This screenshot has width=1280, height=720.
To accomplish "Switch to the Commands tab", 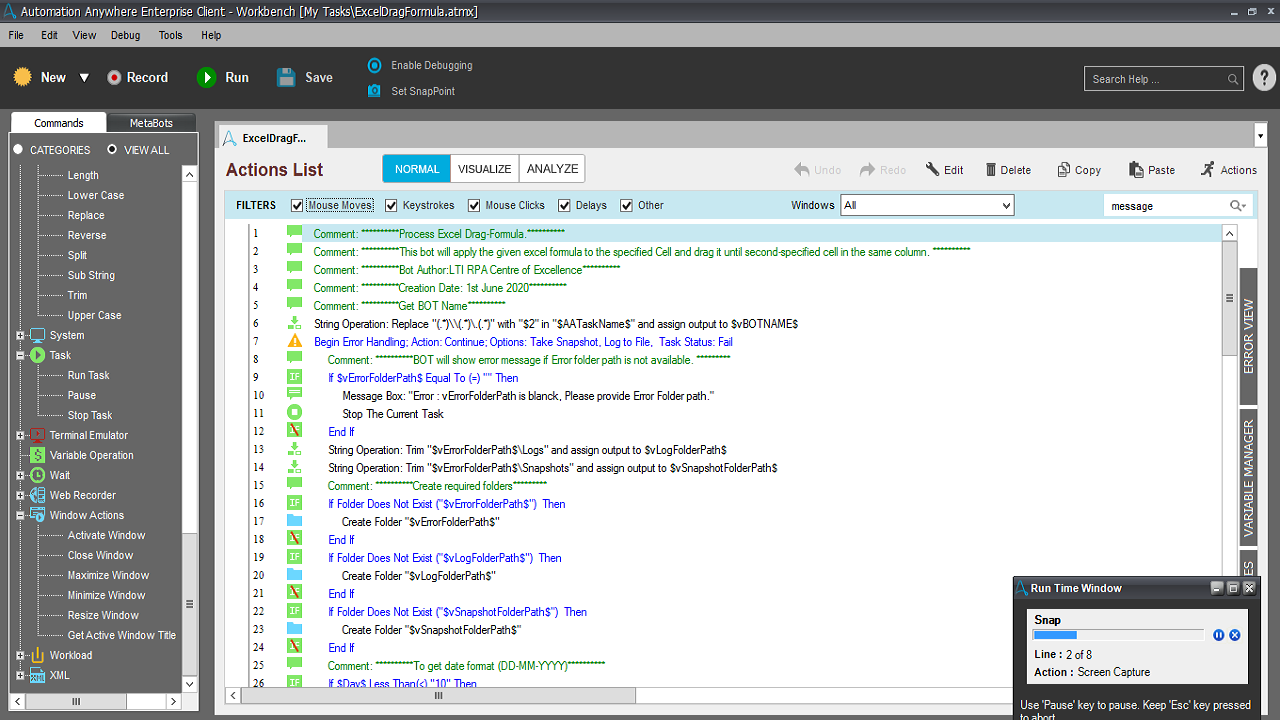I will click(x=59, y=123).
